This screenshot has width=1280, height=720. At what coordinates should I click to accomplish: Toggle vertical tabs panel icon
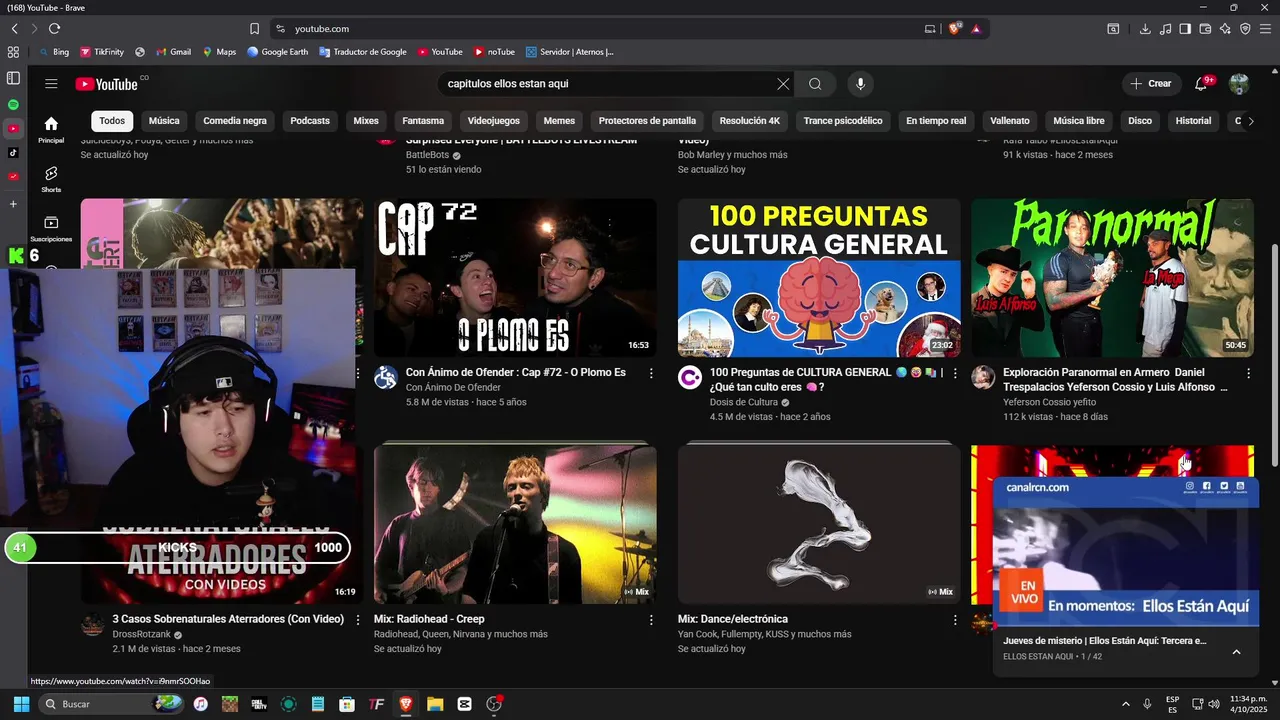point(13,78)
